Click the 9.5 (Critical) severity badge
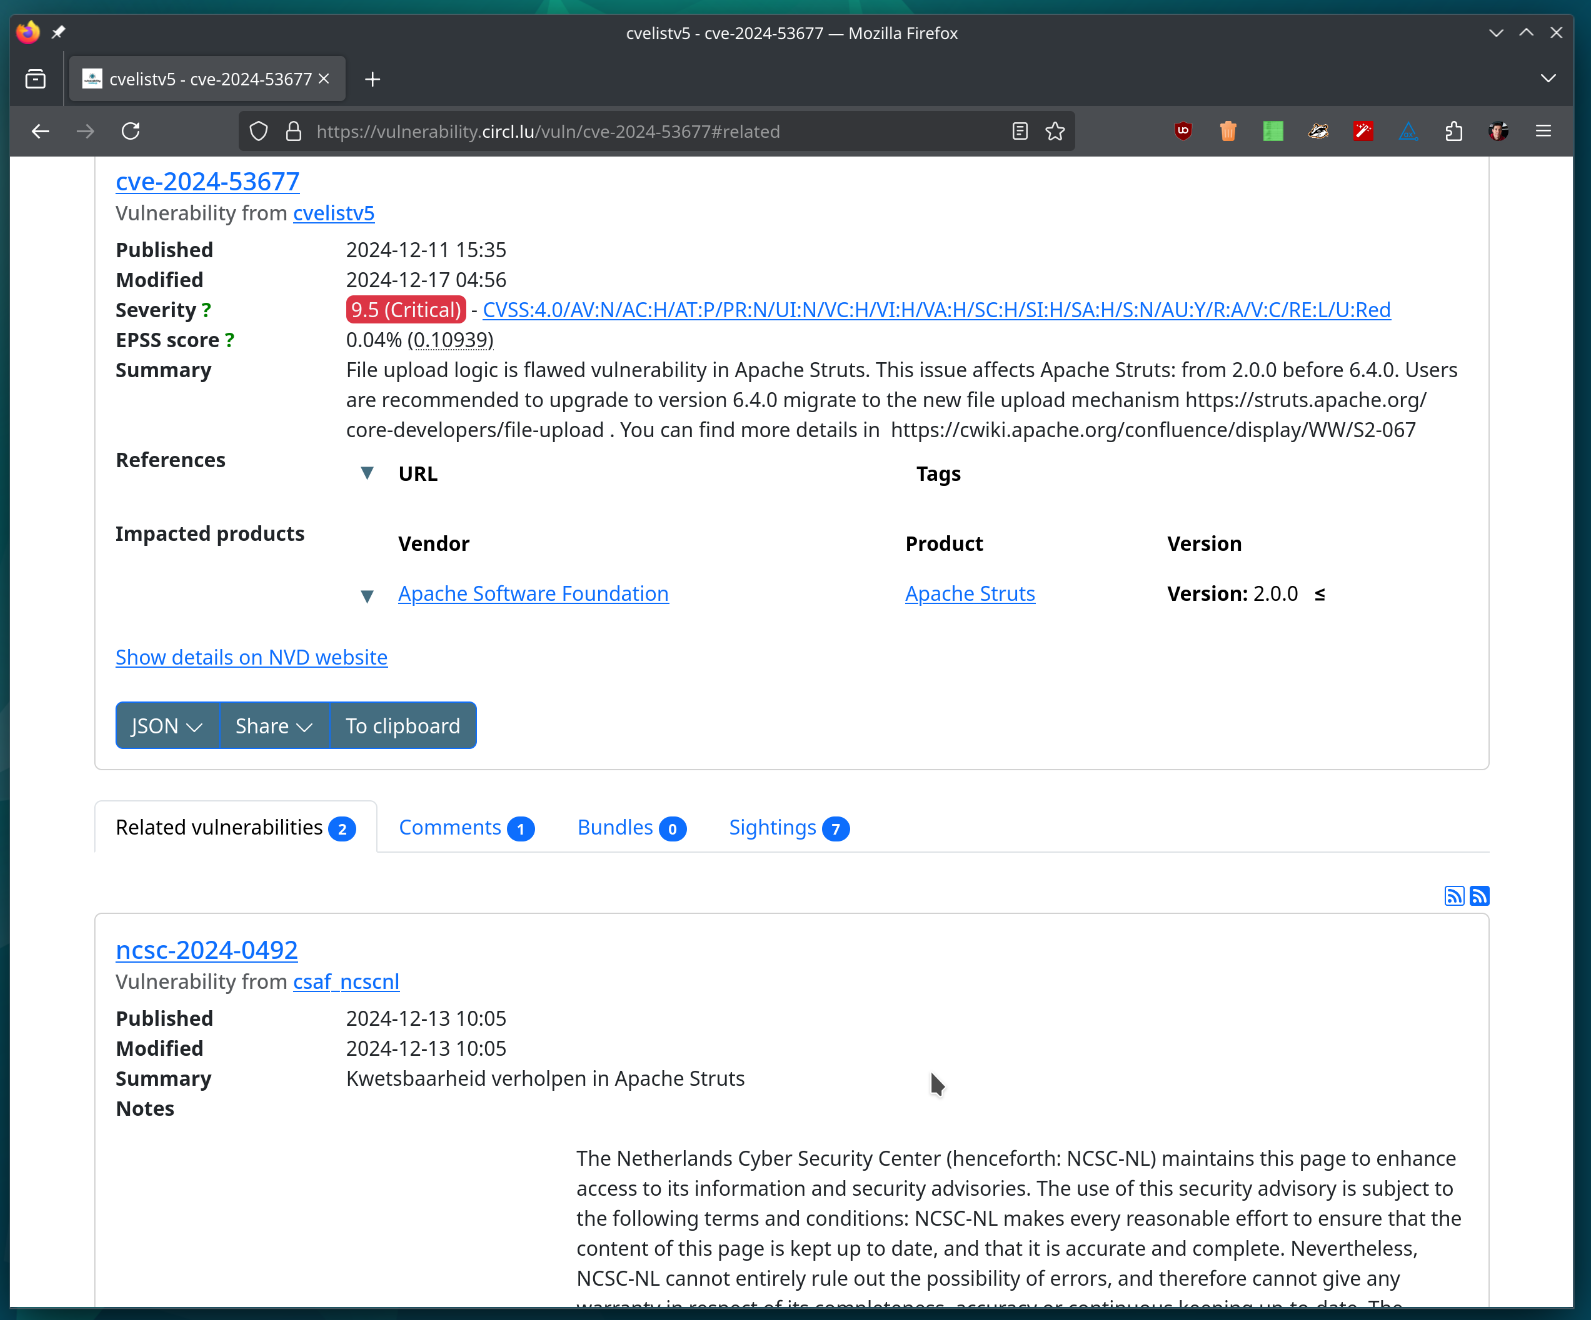 click(406, 310)
